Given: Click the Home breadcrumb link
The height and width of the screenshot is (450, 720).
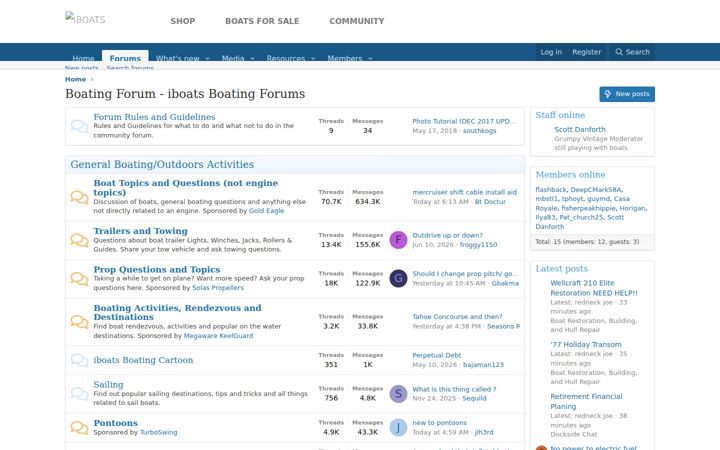Looking at the screenshot, I should 75,79.
